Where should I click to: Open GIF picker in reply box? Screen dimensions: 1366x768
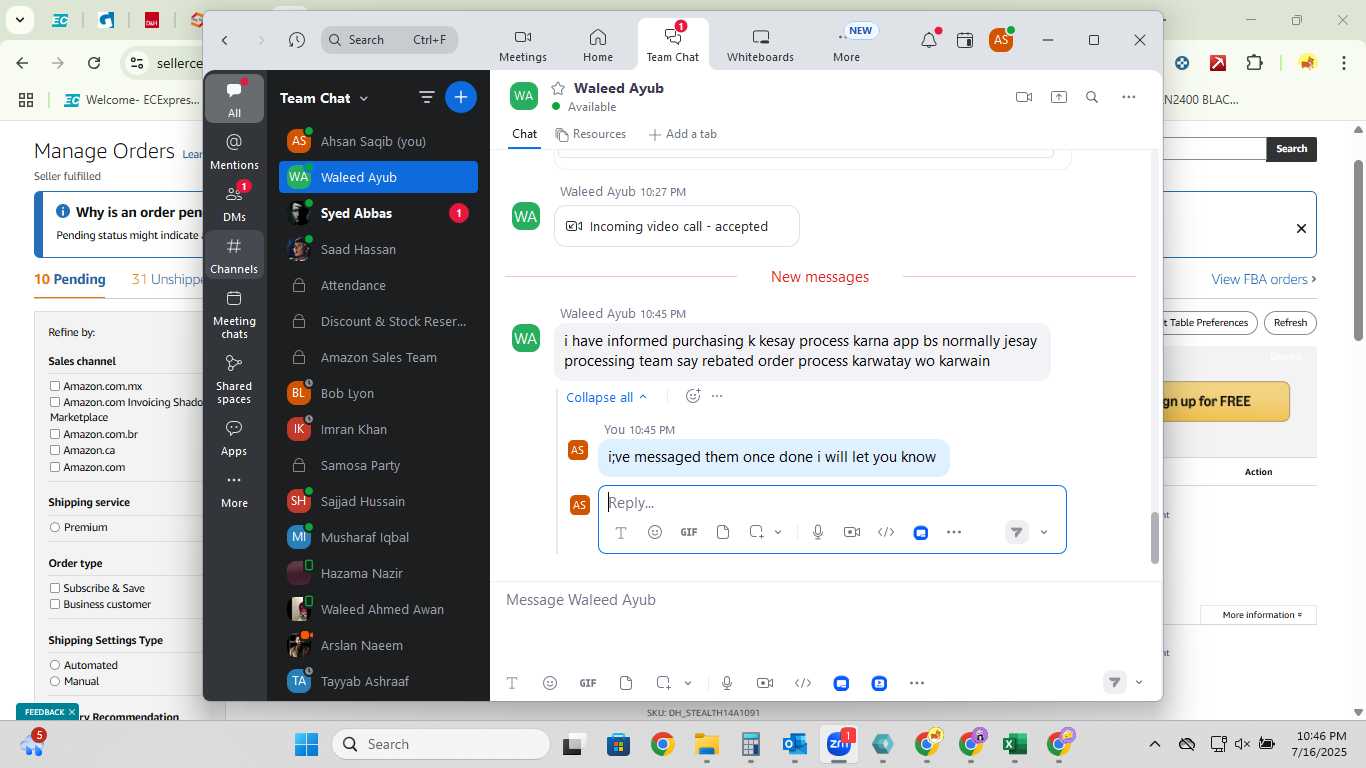(x=689, y=532)
